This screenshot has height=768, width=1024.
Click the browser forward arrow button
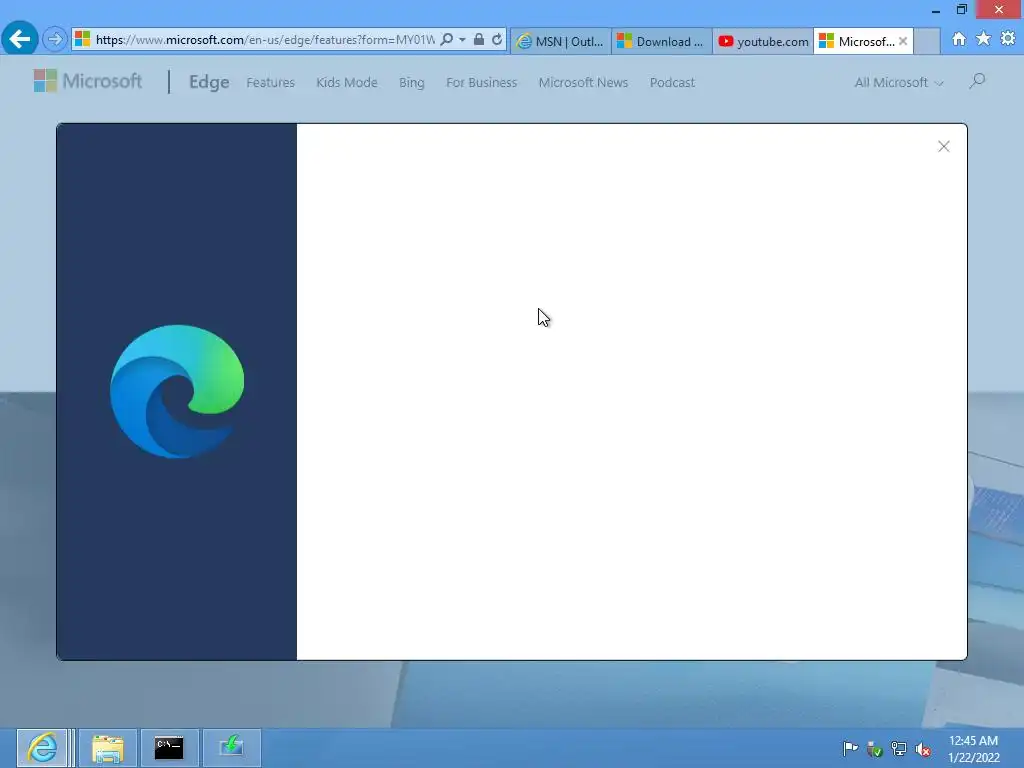click(55, 40)
